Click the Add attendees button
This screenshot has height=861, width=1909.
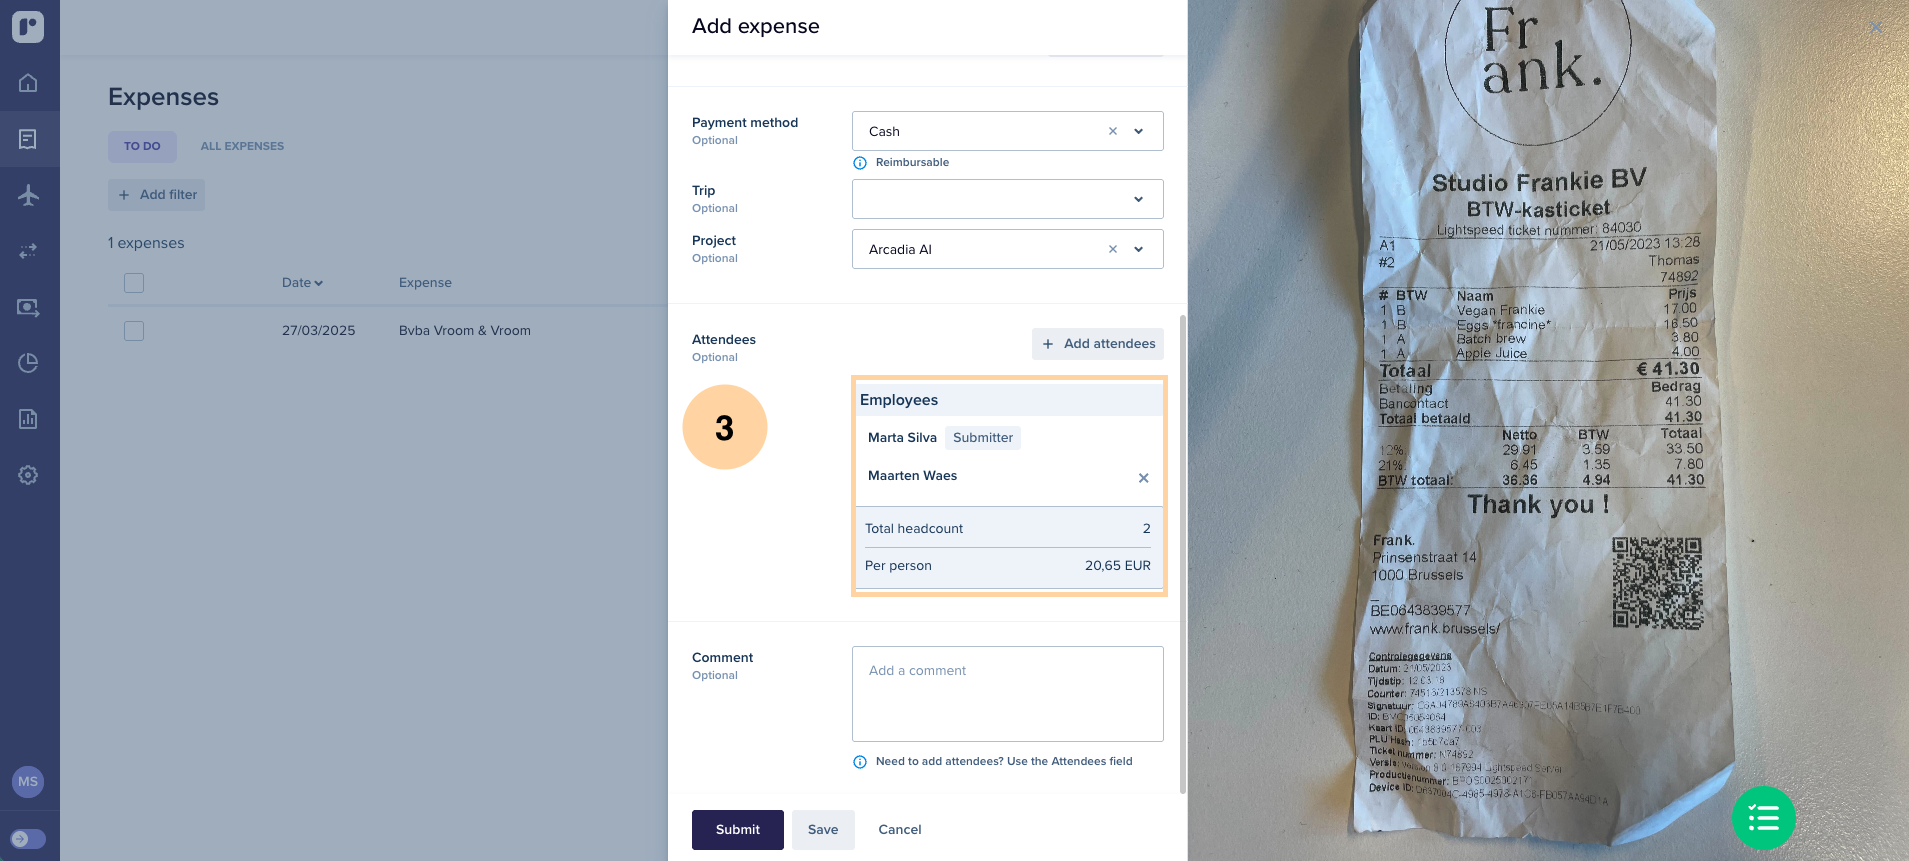click(1097, 343)
